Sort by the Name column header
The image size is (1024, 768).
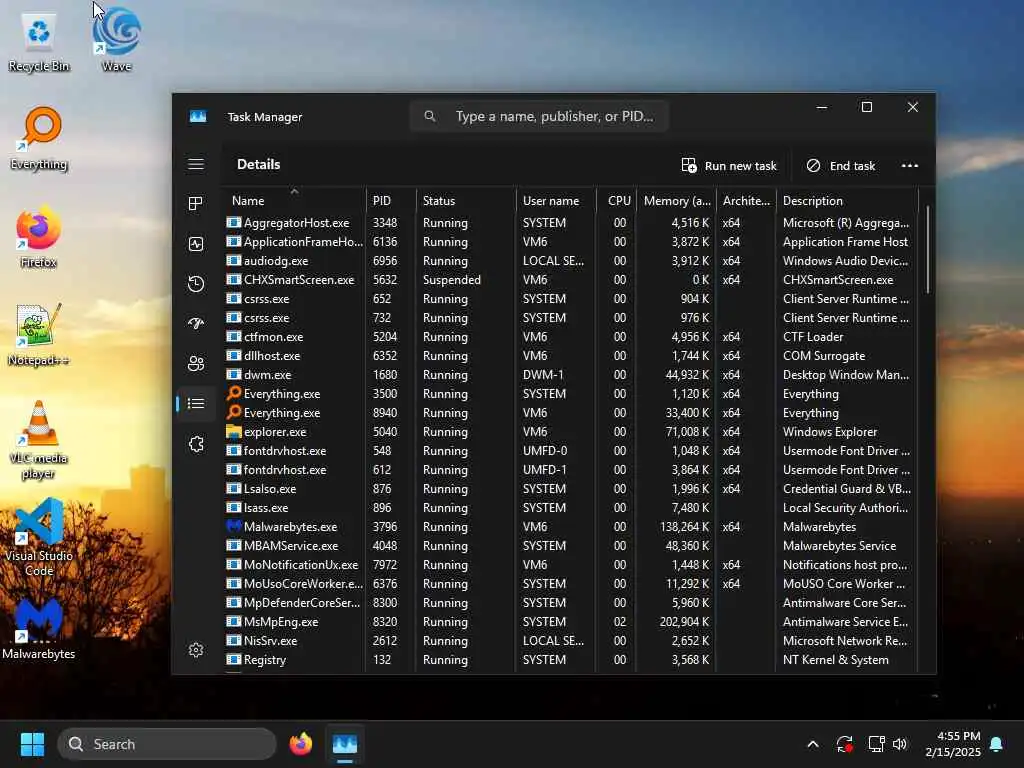(x=294, y=200)
